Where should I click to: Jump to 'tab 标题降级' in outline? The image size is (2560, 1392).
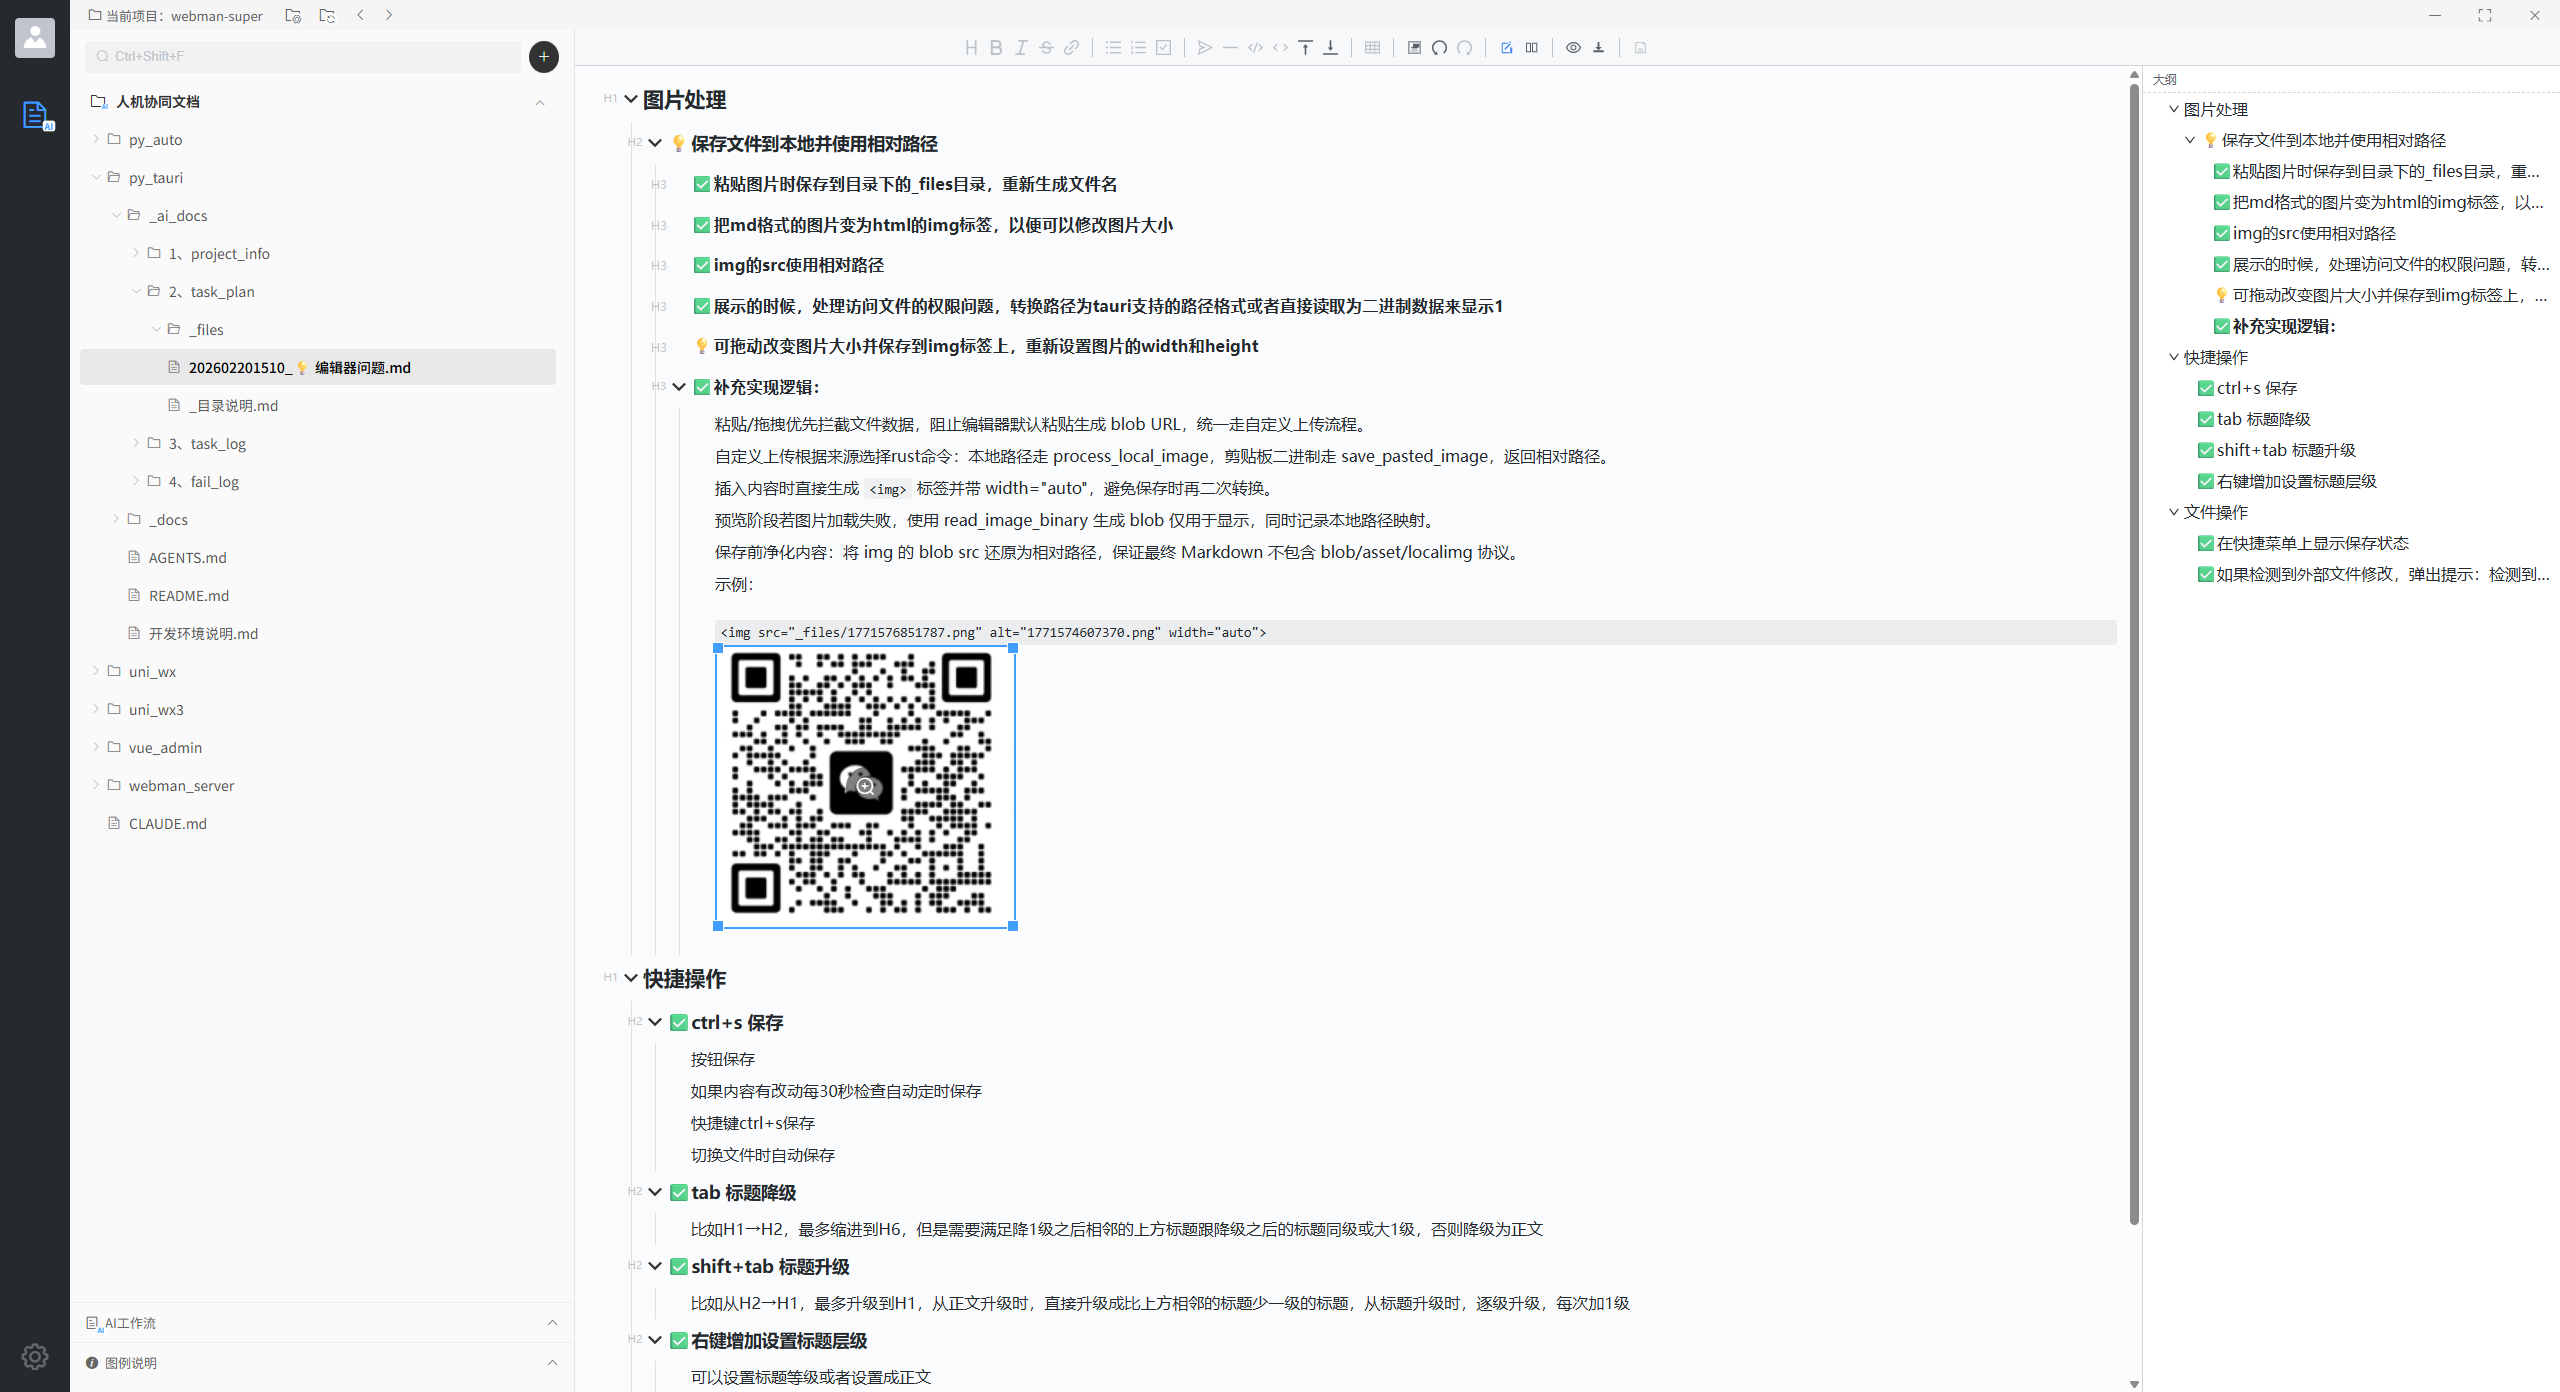2263,419
